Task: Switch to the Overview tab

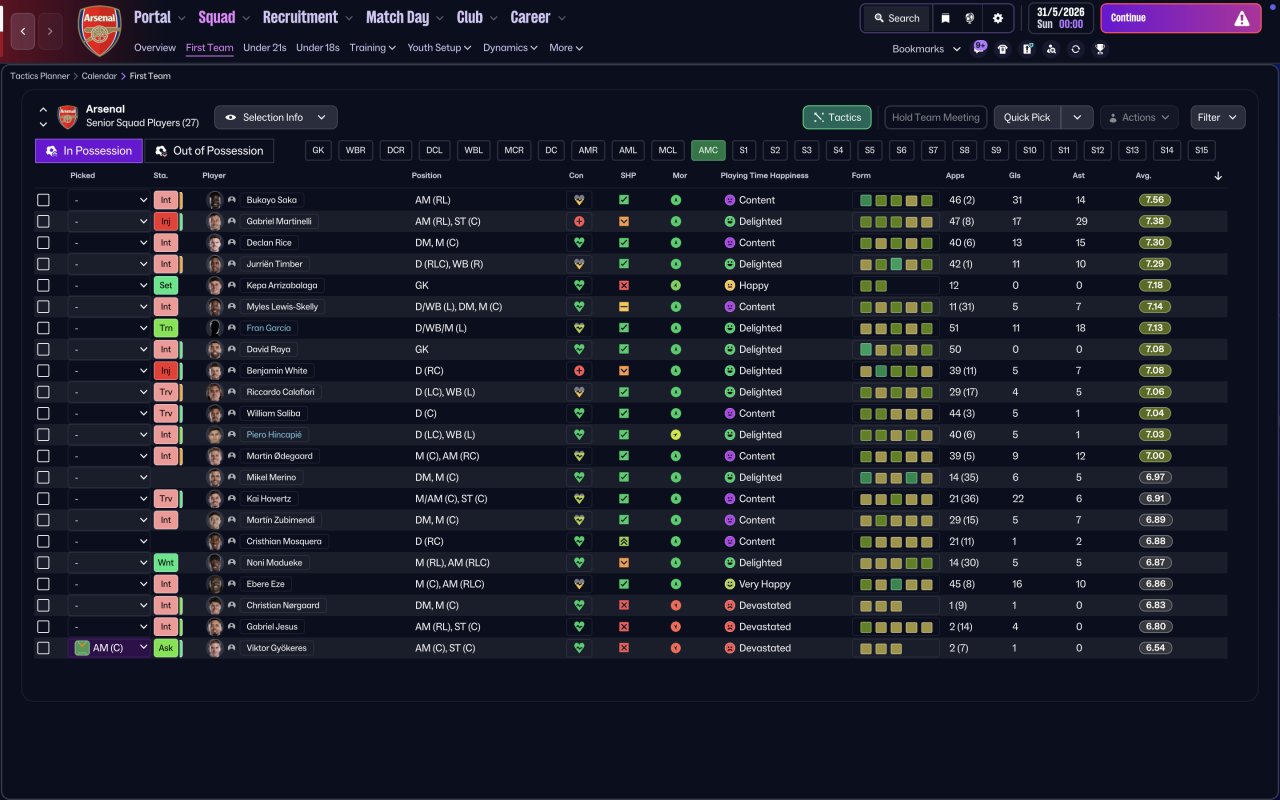Action: [155, 47]
